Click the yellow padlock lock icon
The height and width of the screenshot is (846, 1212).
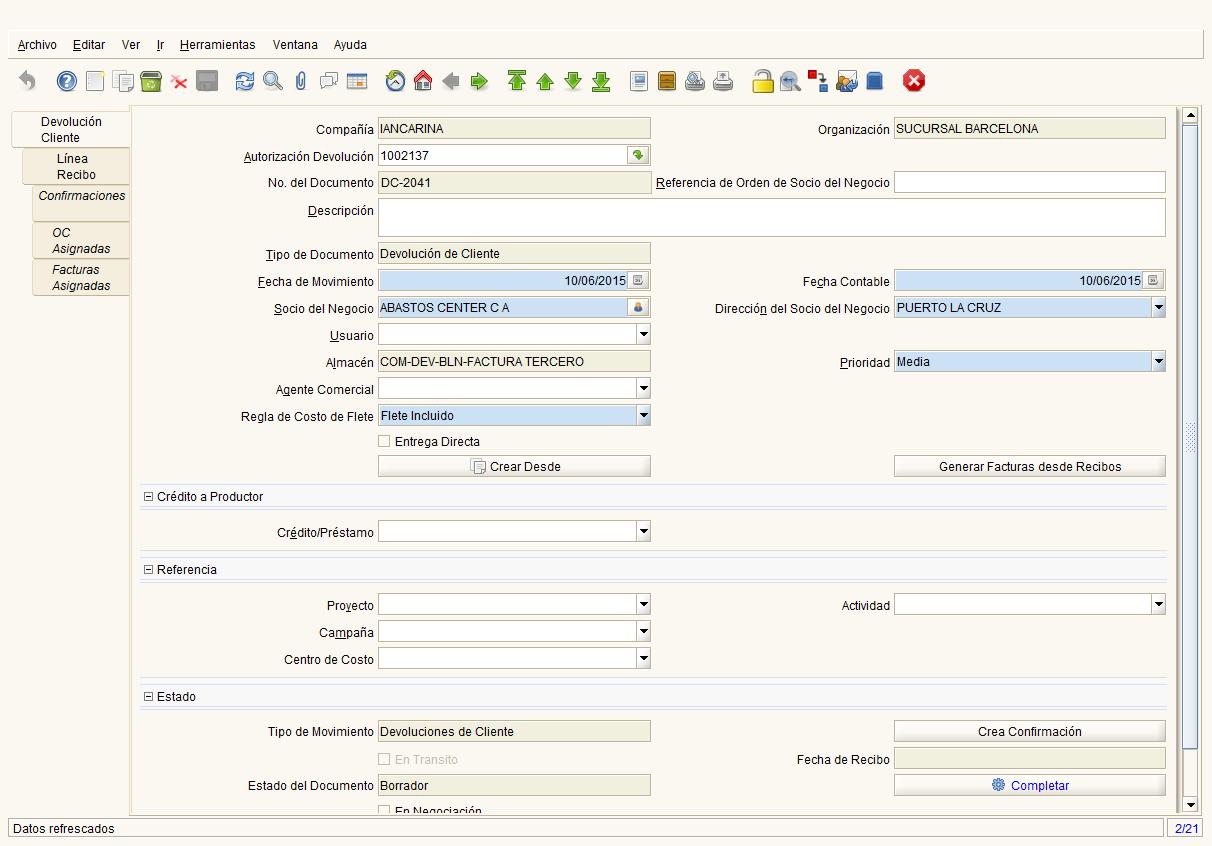763,81
